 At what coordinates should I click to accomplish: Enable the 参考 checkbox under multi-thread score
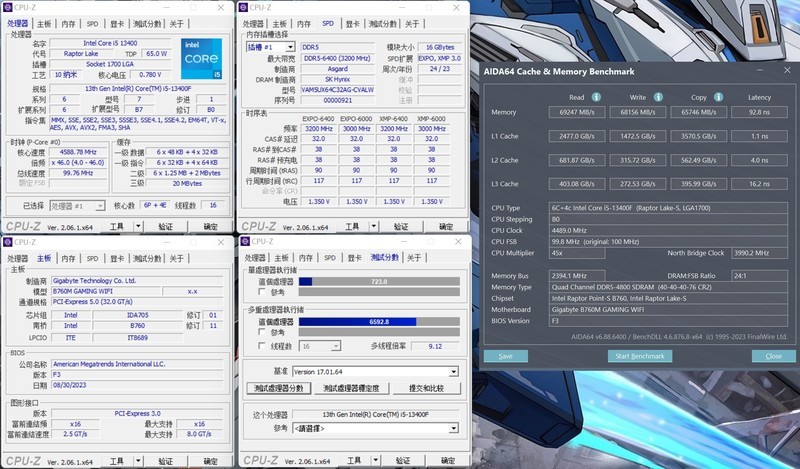pyautogui.click(x=262, y=332)
